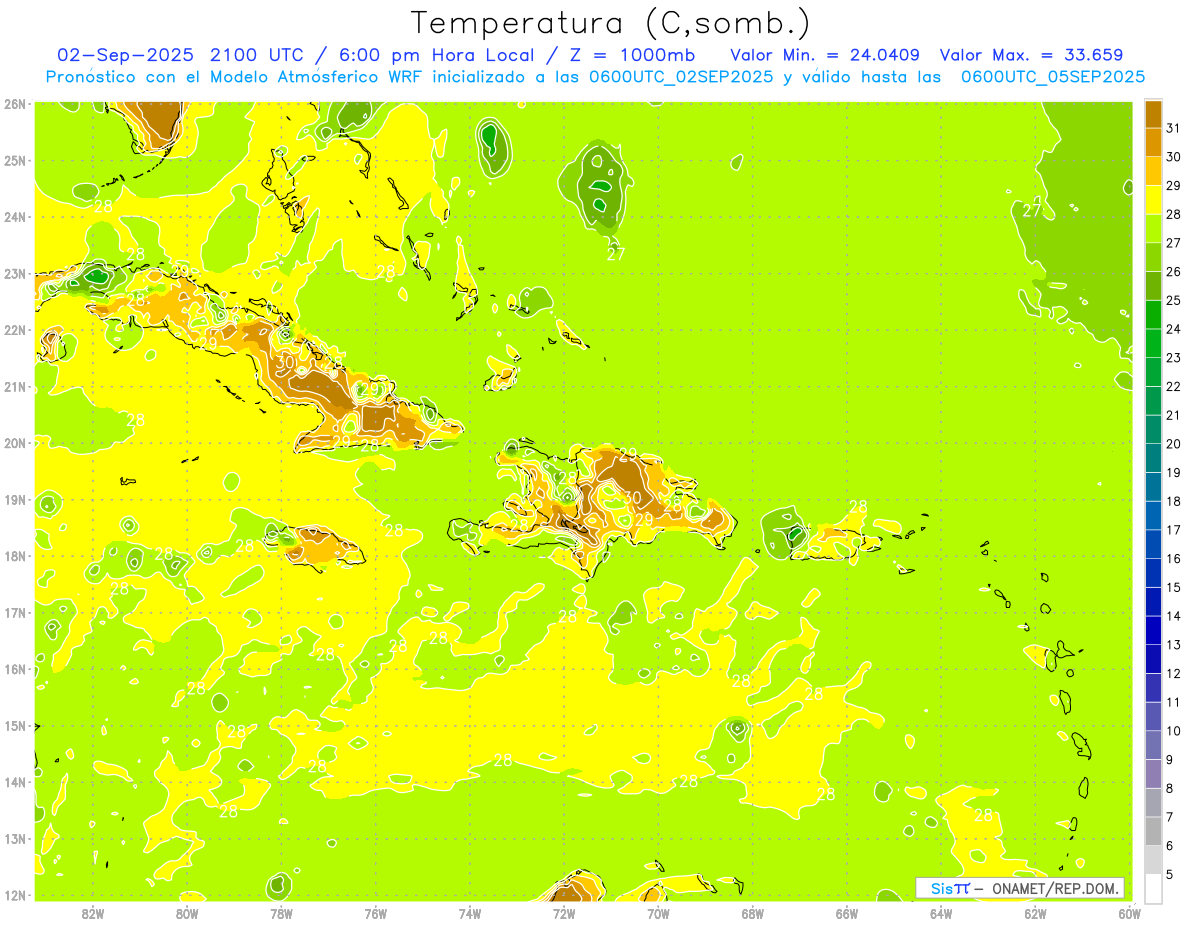Click the 17N latitude label
The height and width of the screenshot is (927, 1200).
tap(15, 612)
